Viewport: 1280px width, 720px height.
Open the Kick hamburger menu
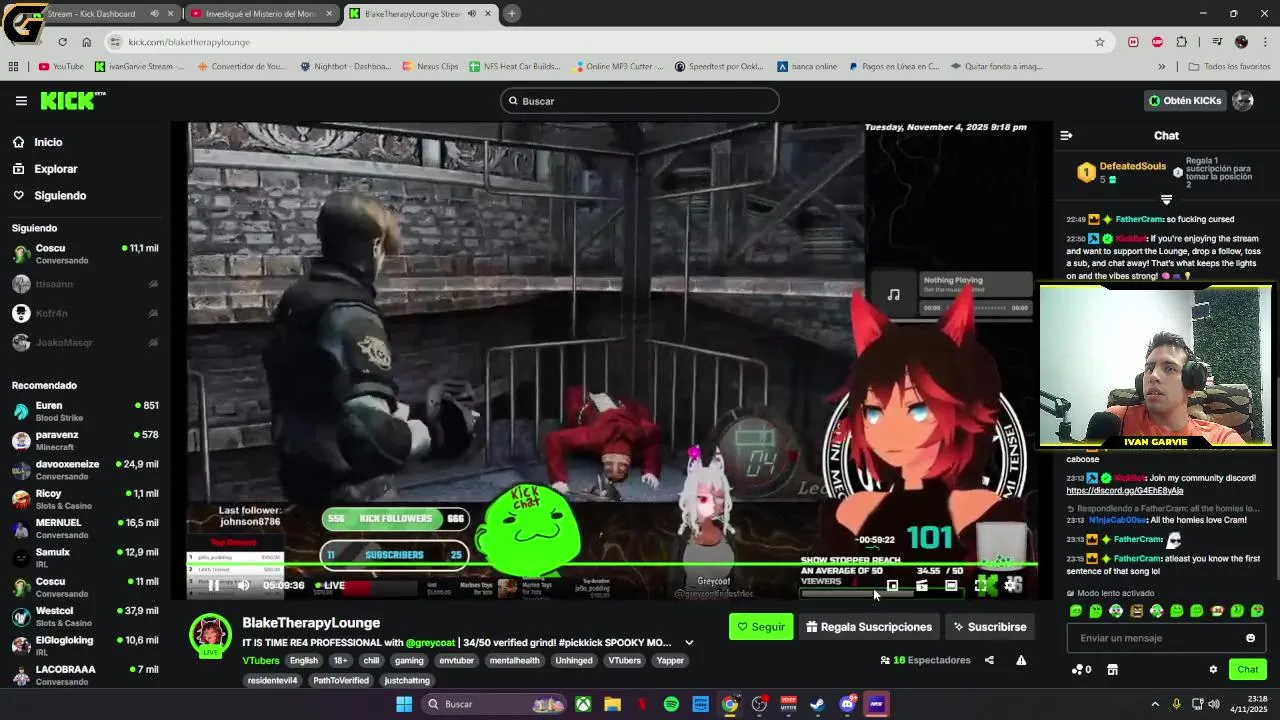[x=21, y=101]
